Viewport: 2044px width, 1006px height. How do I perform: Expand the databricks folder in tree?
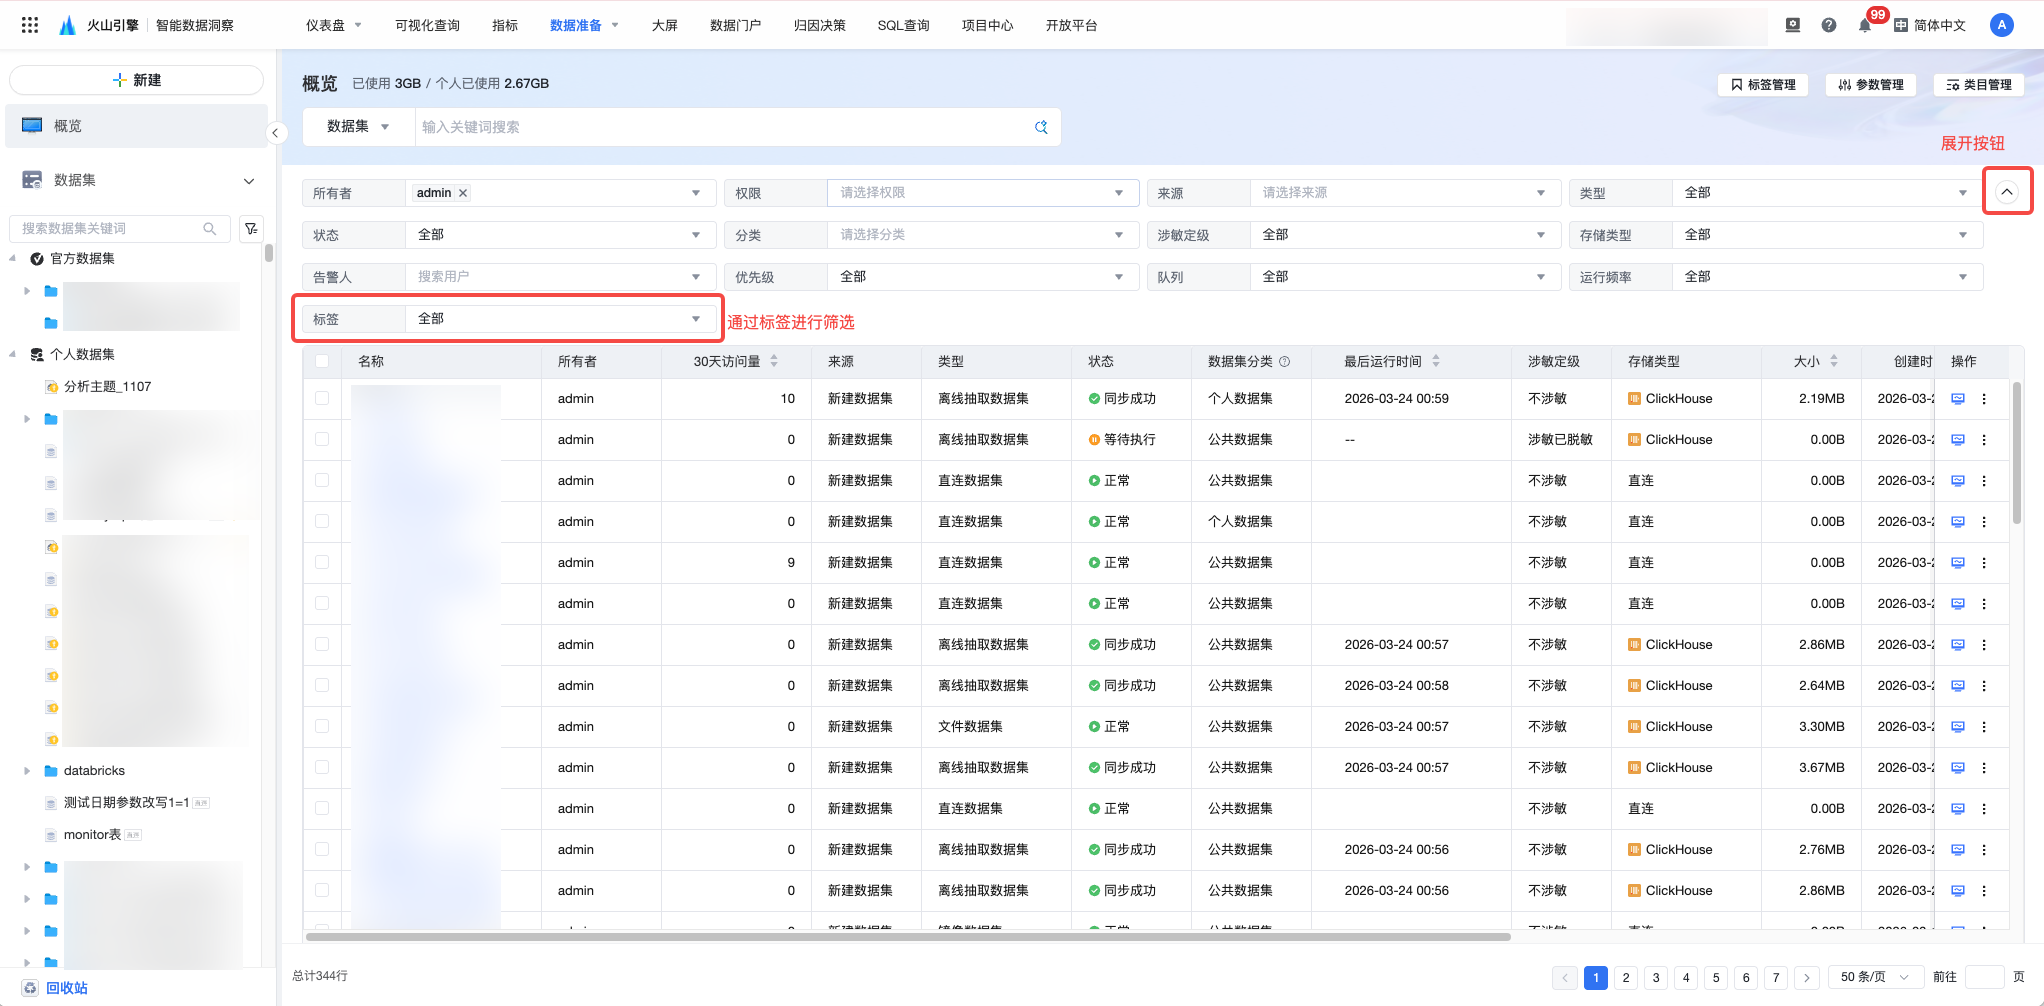click(27, 771)
